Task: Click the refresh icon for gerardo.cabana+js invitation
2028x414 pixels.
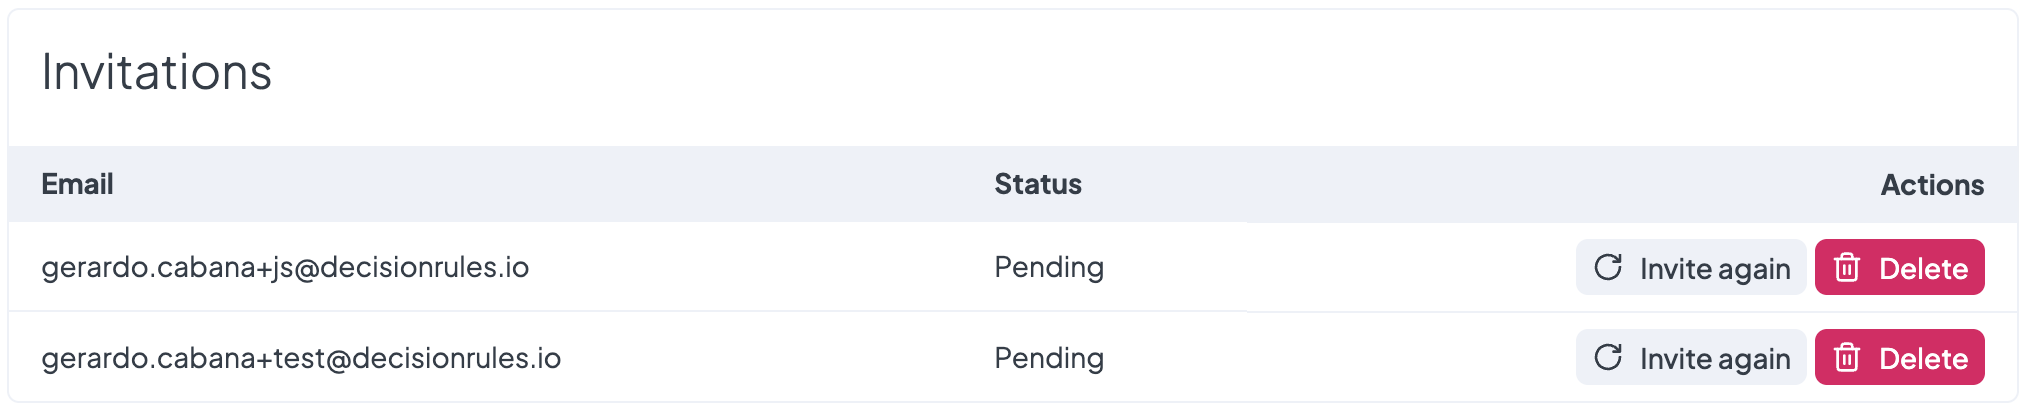Action: (1608, 267)
